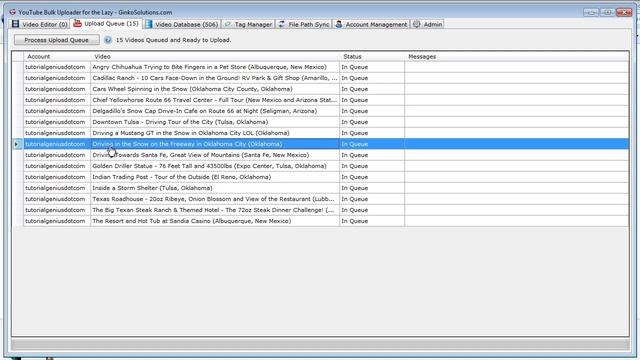The height and width of the screenshot is (360, 640).
Task: Click Messages cell of Indian Trading Post row
Action: click(x=517, y=177)
